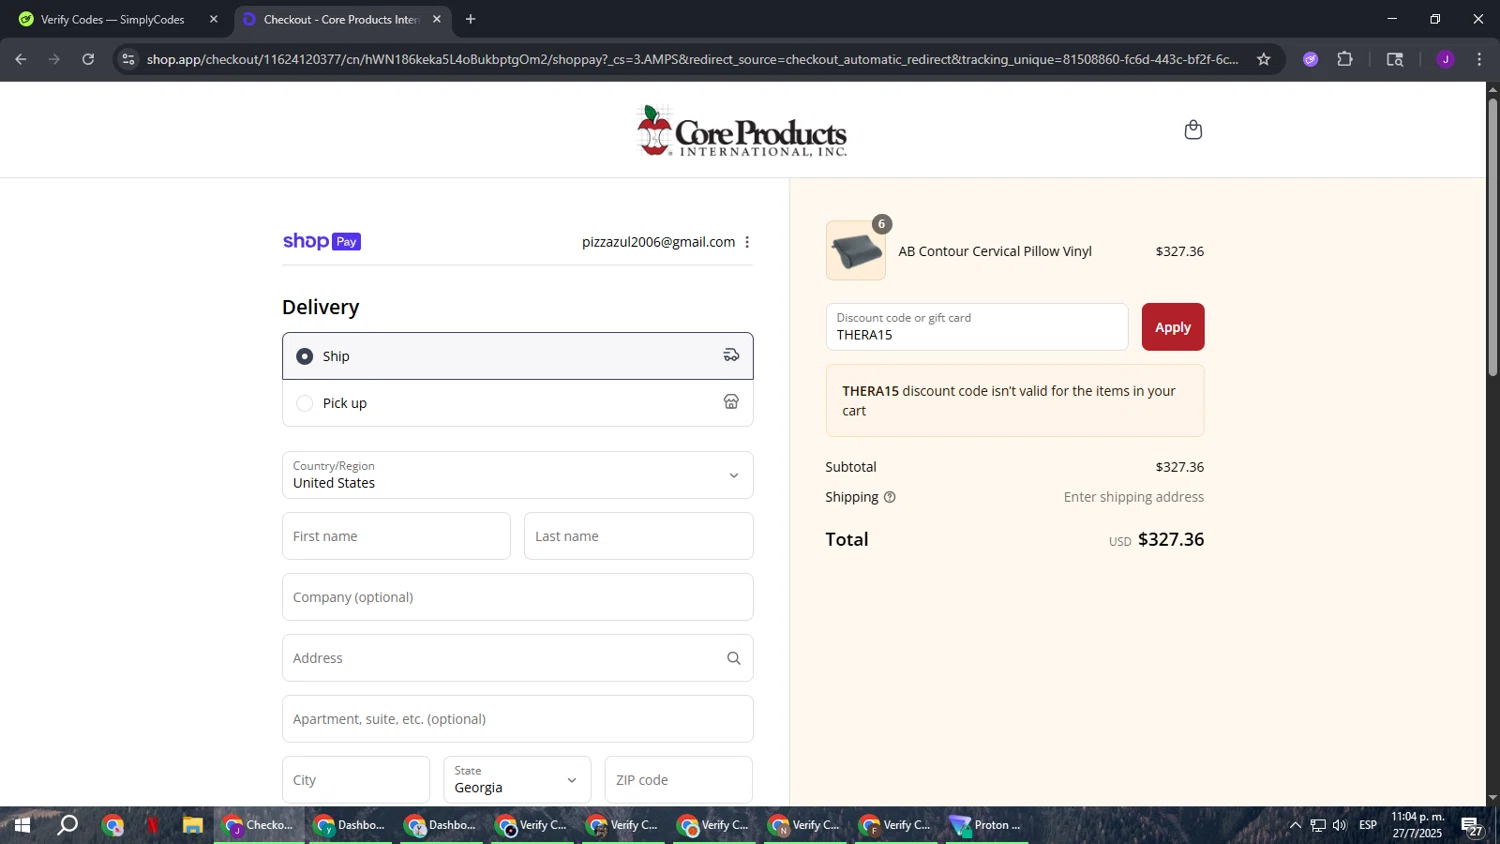Click the AB Contour Cervical Pillow thumbnail

click(x=856, y=251)
